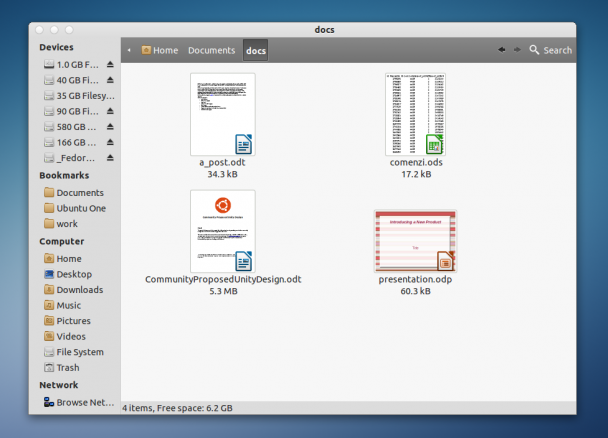This screenshot has width=608, height=438.
Task: Click the 60.3 kB size label
Action: (x=415, y=291)
